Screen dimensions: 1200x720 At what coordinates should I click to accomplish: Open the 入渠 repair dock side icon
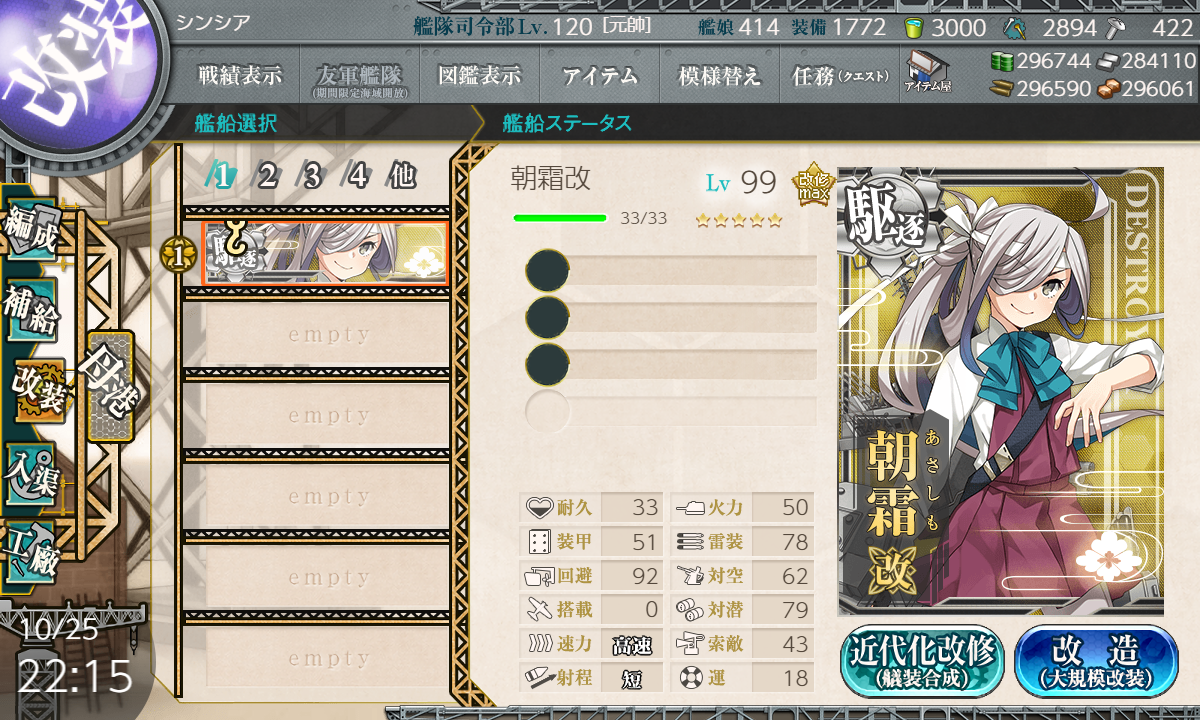[32, 469]
